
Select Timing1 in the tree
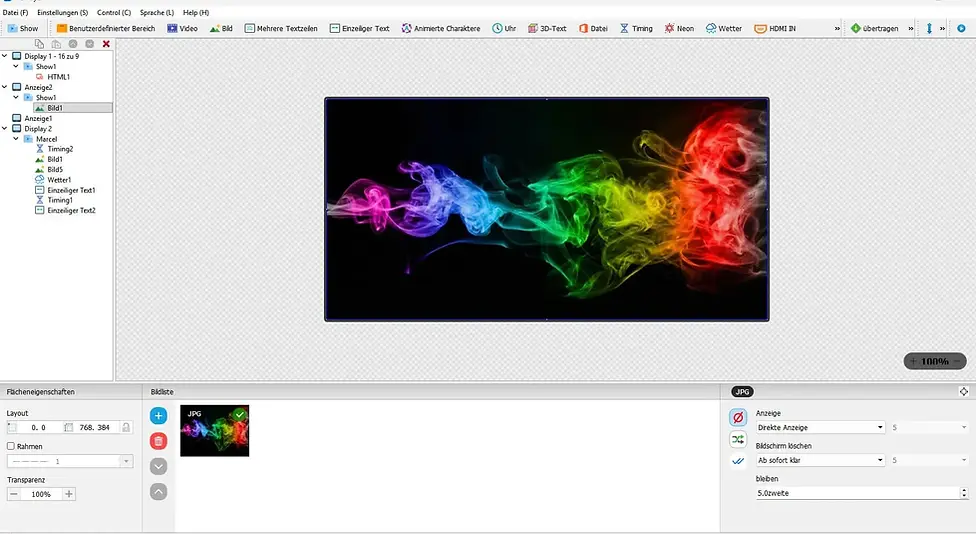click(x=60, y=200)
